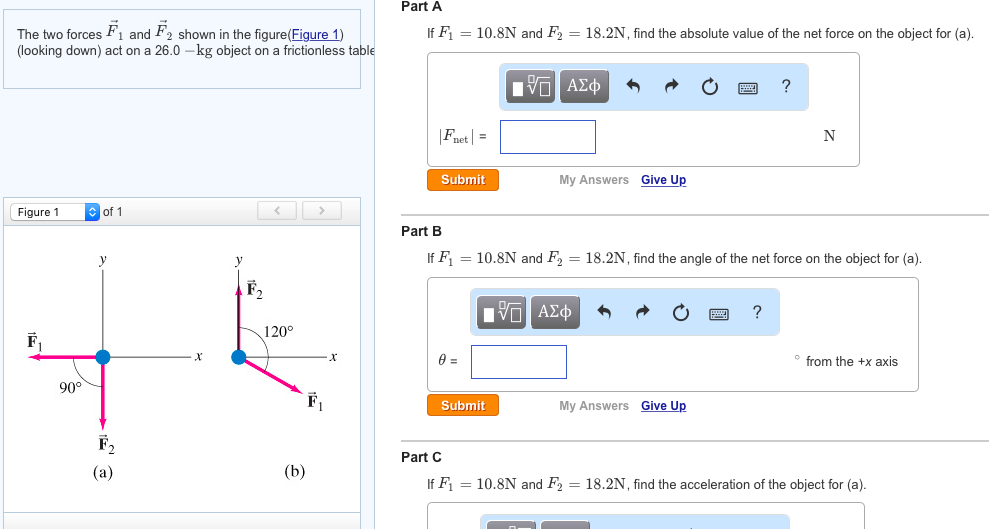Open the Greek symbols ΑΣφ menu in Part B
The image size is (989, 529).
coord(555,312)
